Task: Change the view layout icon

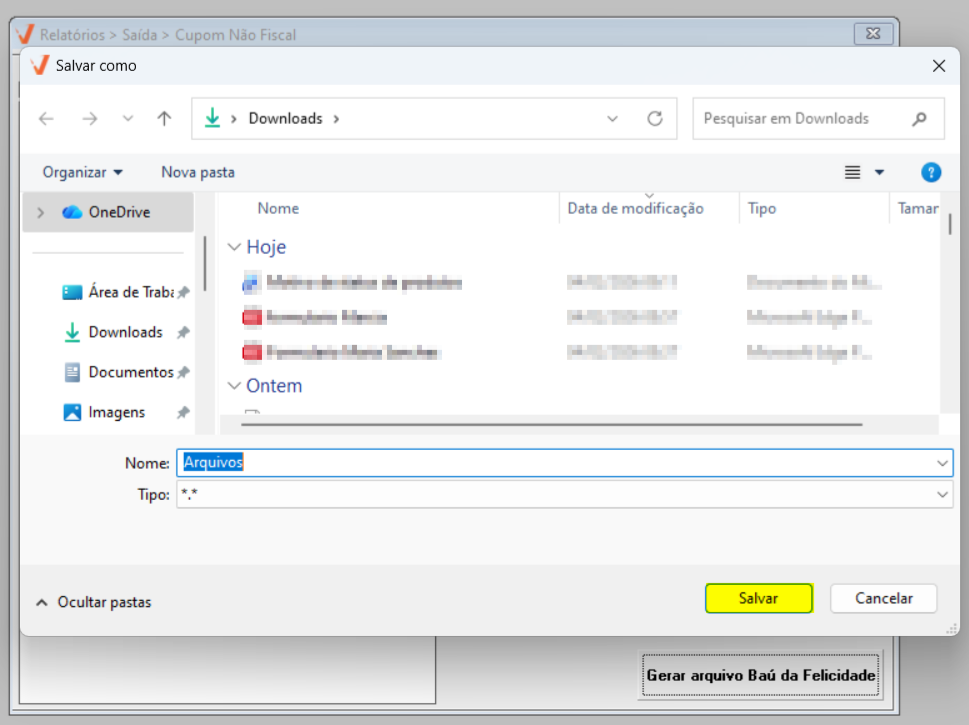Action: pos(852,172)
